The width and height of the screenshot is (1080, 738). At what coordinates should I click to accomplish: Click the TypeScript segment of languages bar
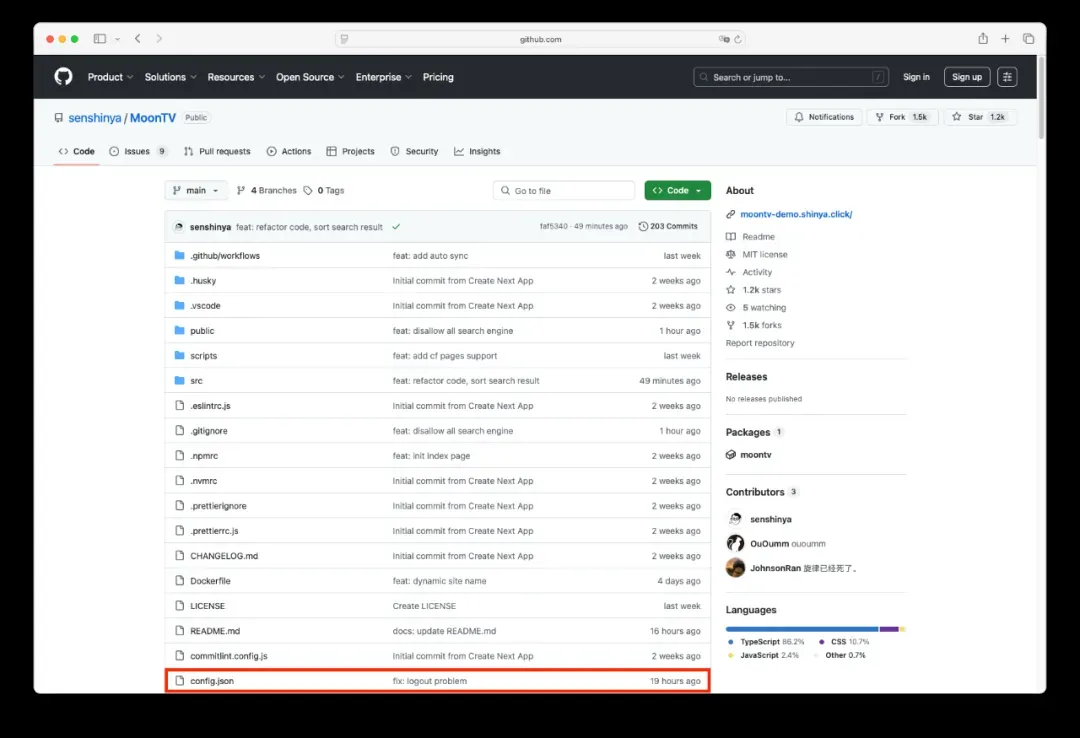click(800, 629)
